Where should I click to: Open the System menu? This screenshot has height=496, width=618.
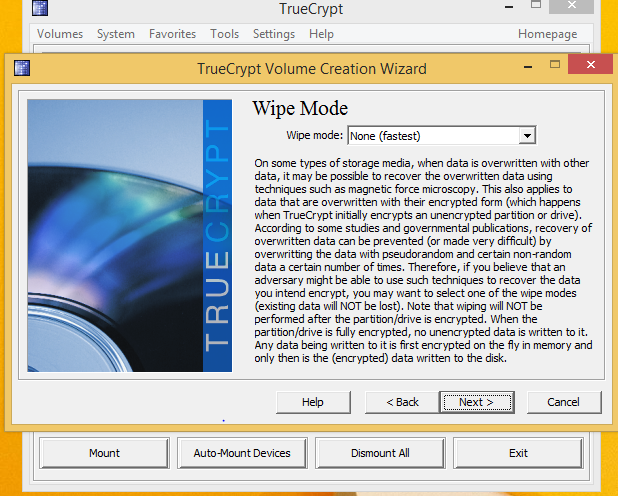tap(116, 34)
